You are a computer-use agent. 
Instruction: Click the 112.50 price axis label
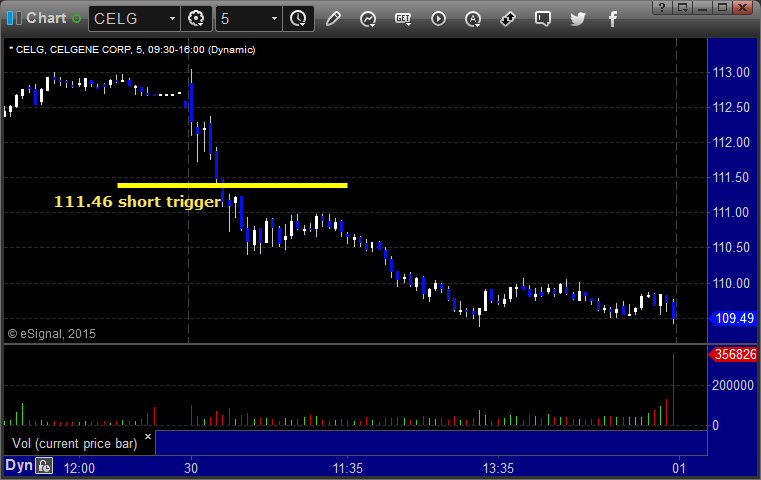tap(731, 107)
